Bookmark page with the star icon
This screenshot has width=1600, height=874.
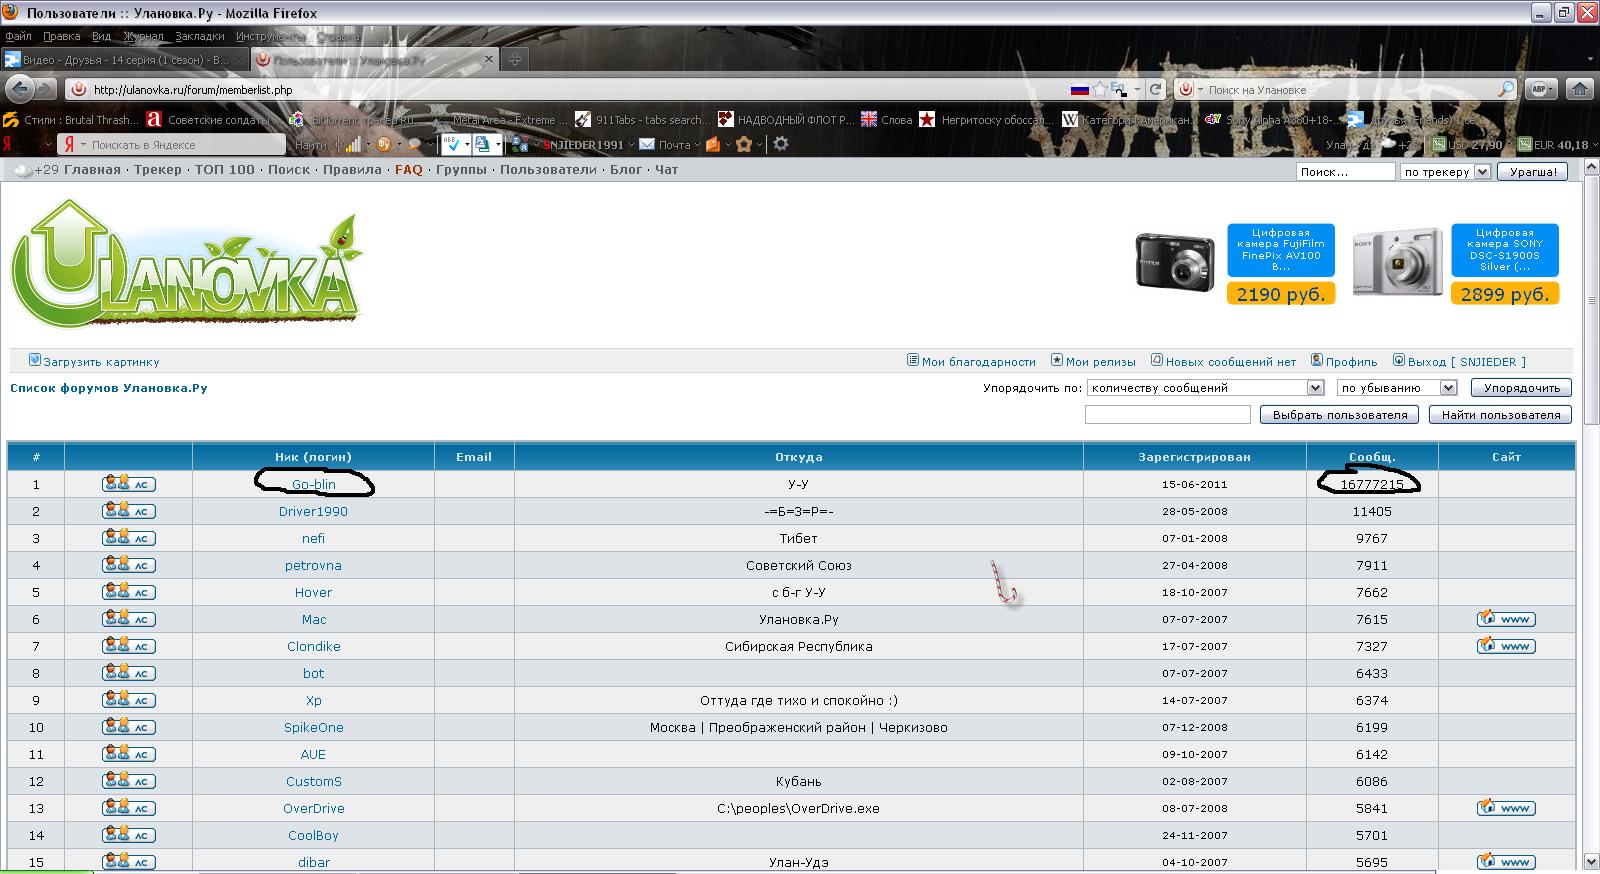pos(1100,89)
